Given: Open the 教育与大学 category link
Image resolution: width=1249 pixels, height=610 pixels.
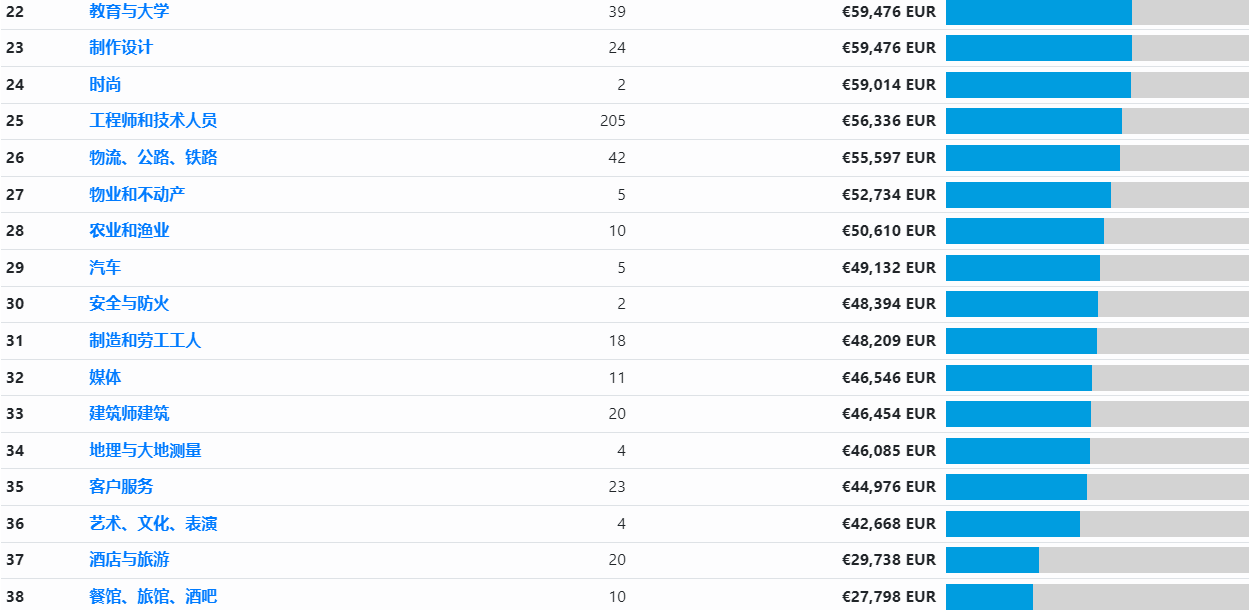Looking at the screenshot, I should (129, 11).
